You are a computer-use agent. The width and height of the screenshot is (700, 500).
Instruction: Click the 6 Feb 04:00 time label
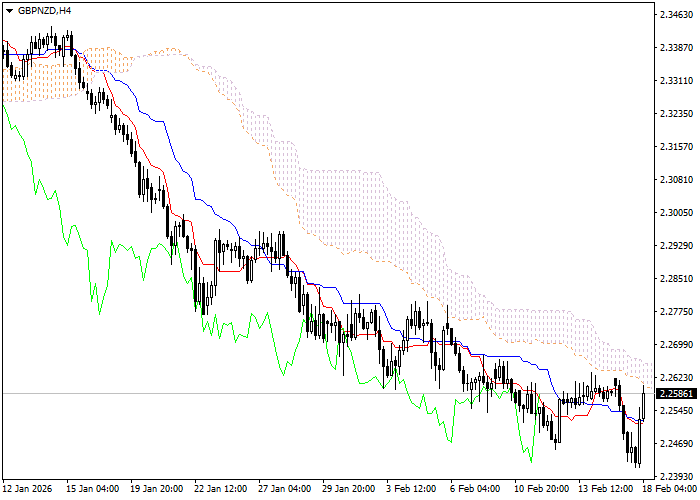pyautogui.click(x=475, y=489)
